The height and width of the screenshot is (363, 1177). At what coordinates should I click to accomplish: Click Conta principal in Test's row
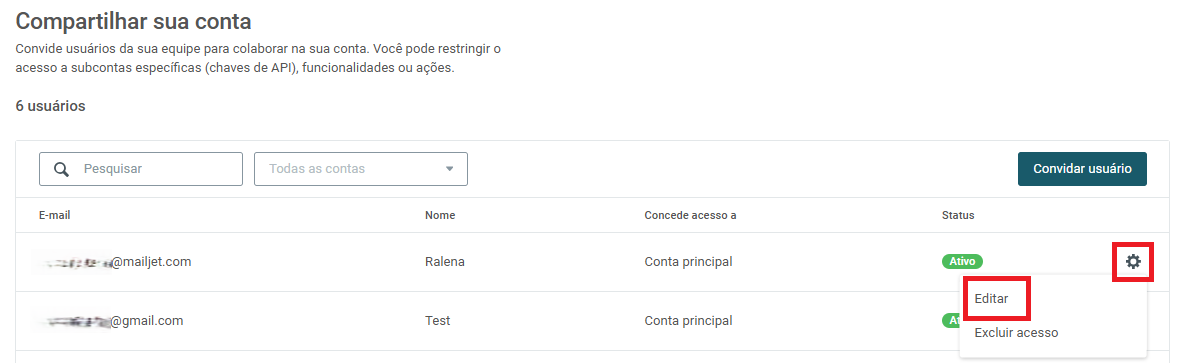[x=688, y=320]
